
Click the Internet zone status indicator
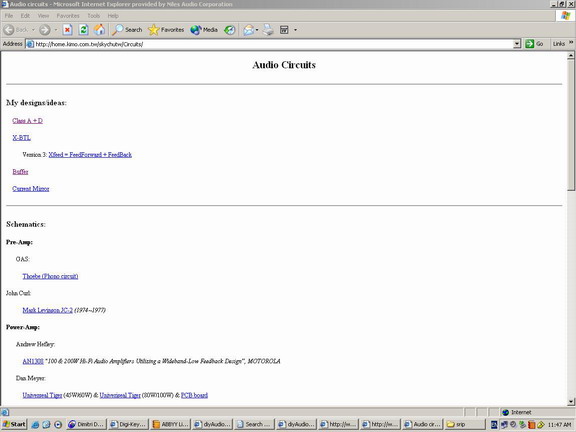pos(516,412)
